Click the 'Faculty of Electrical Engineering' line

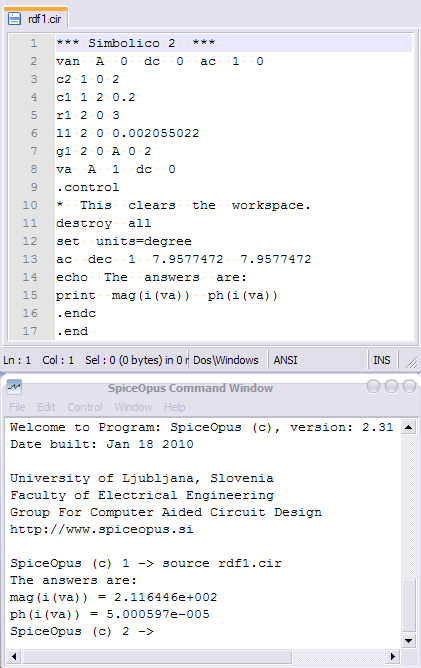pos(141,495)
